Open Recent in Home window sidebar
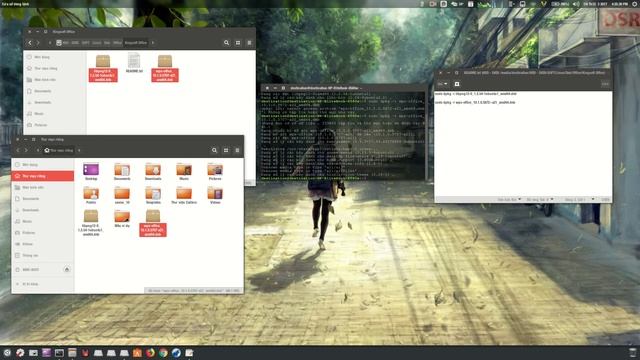Viewport: 640px width, 360px height. tap(43, 164)
